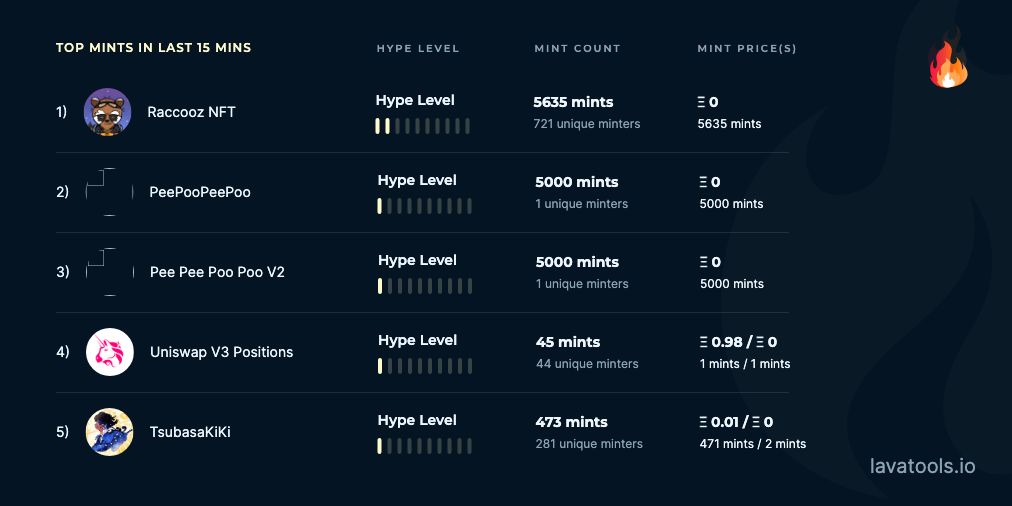1012x506 pixels.
Task: Click the TOP MINTS IN LAST 15 MINS heading
Action: (154, 48)
